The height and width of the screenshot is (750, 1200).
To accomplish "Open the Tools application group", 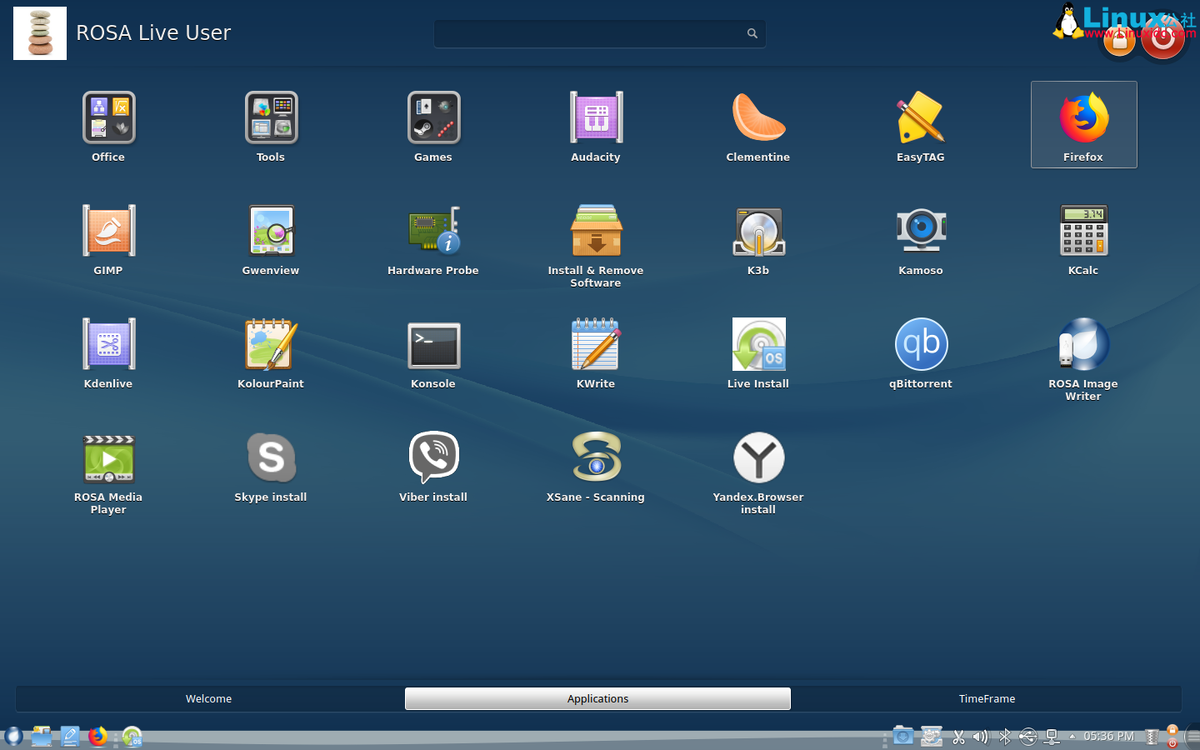I will coord(270,127).
